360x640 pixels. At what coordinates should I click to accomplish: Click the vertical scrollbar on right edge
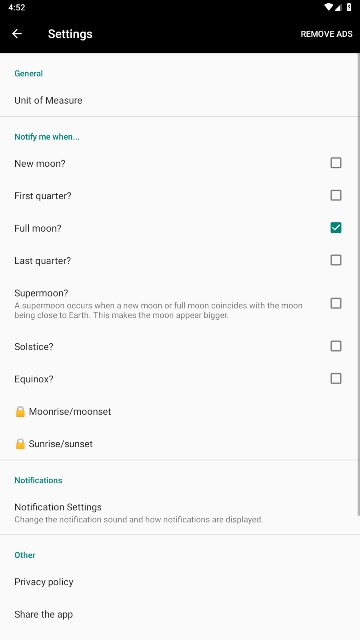(x=358, y=284)
